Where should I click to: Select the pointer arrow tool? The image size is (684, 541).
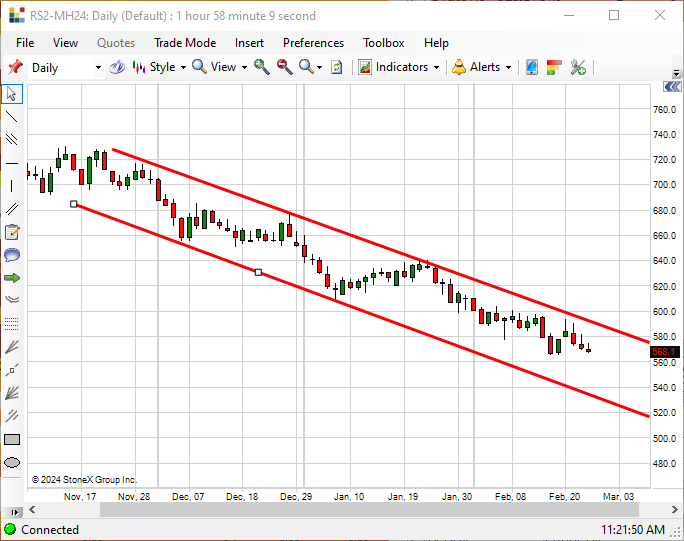tap(12, 94)
